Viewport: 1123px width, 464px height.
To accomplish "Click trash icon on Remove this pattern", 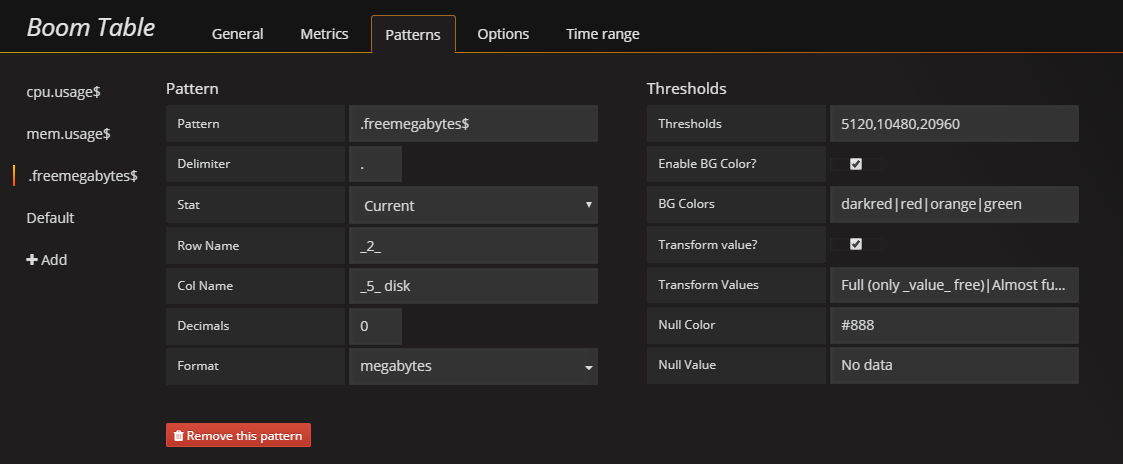I will (178, 436).
